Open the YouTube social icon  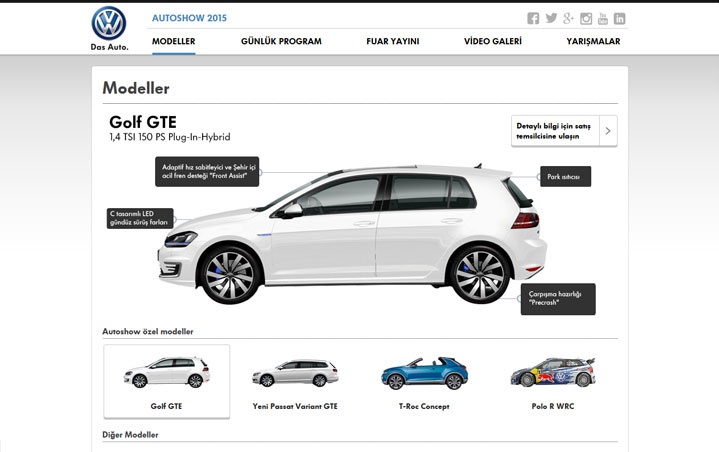click(603, 18)
